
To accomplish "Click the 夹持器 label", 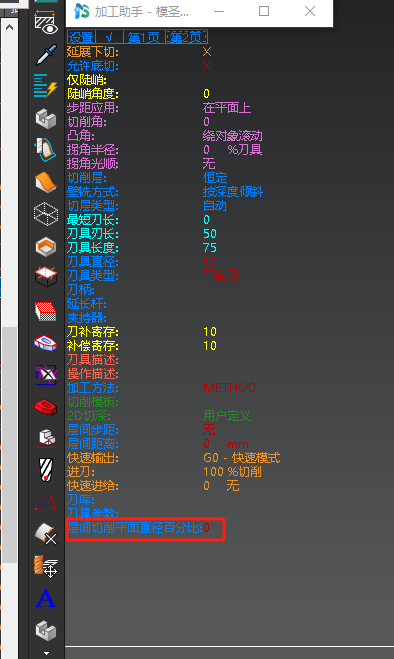I will (87, 318).
